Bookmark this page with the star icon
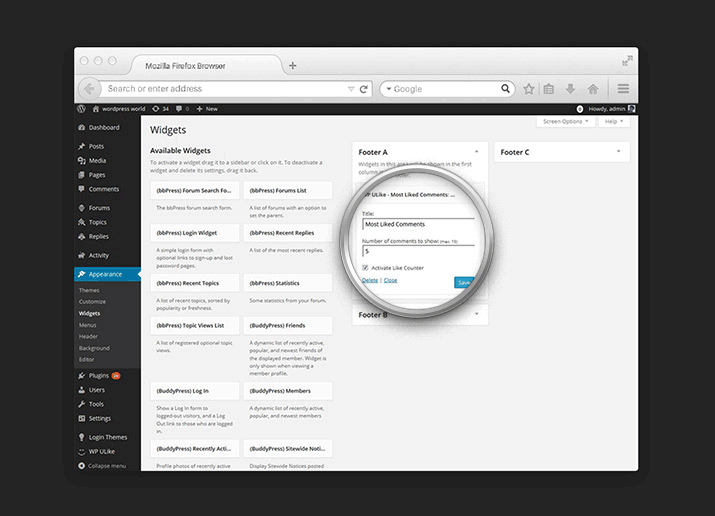The height and width of the screenshot is (516, 715). [x=529, y=89]
